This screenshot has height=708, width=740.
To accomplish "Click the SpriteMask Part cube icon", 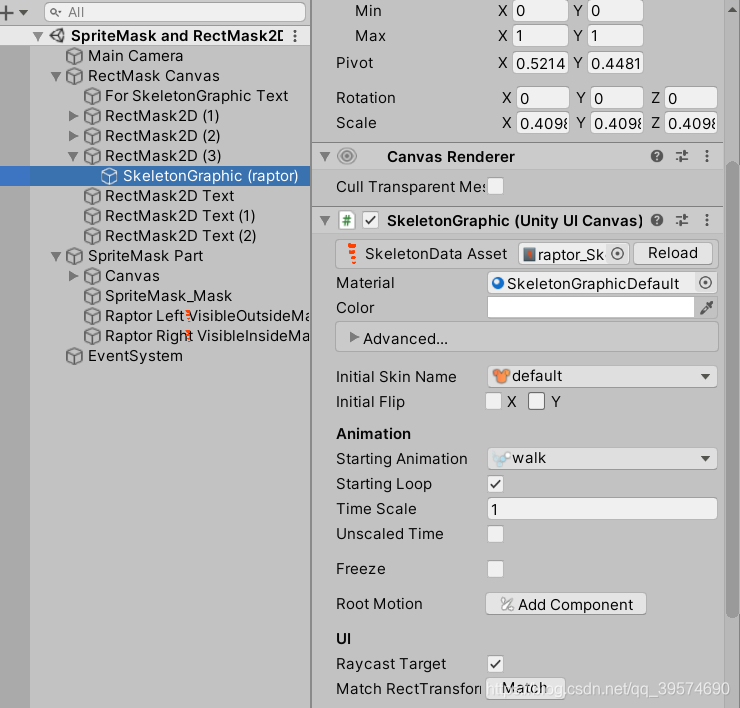I will click(74, 256).
